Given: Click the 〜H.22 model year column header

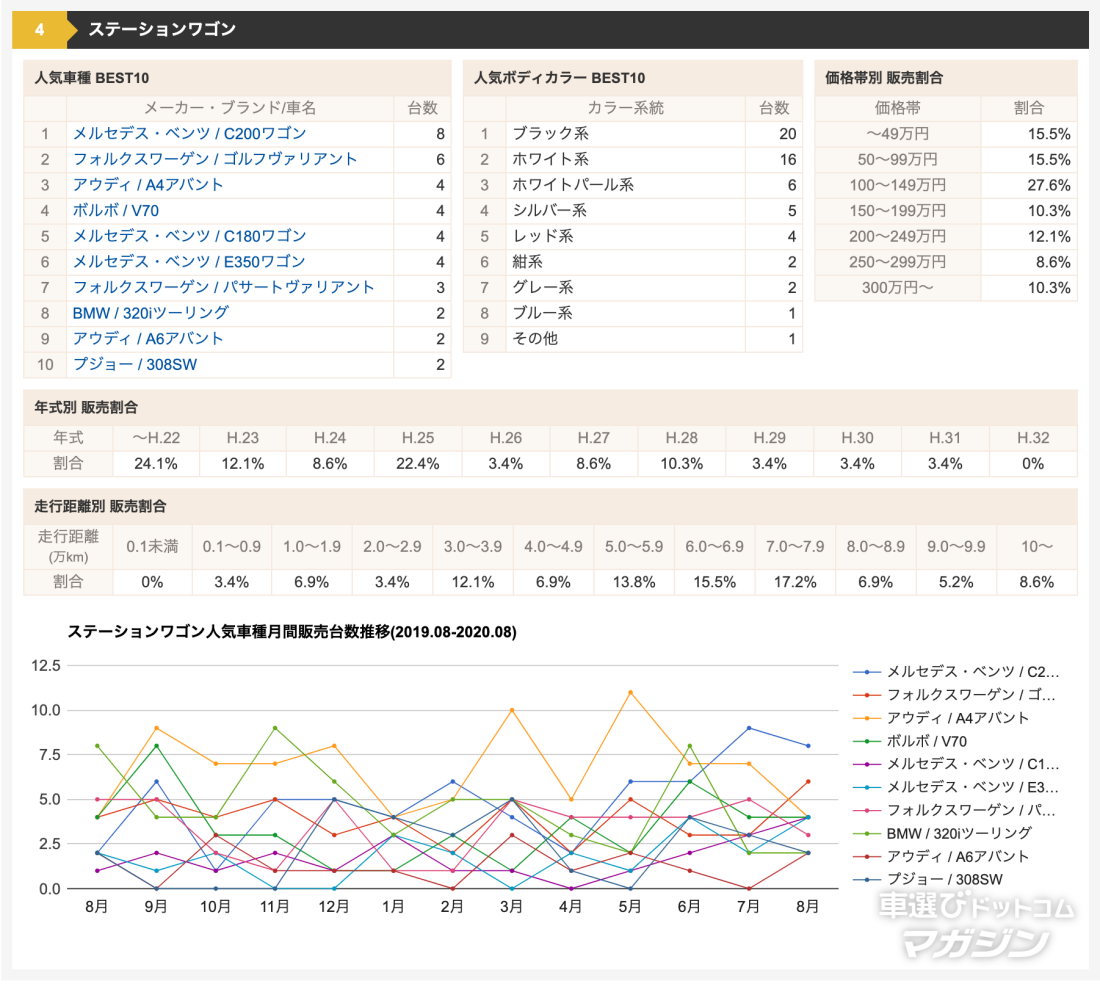Looking at the screenshot, I should pyautogui.click(x=156, y=438).
